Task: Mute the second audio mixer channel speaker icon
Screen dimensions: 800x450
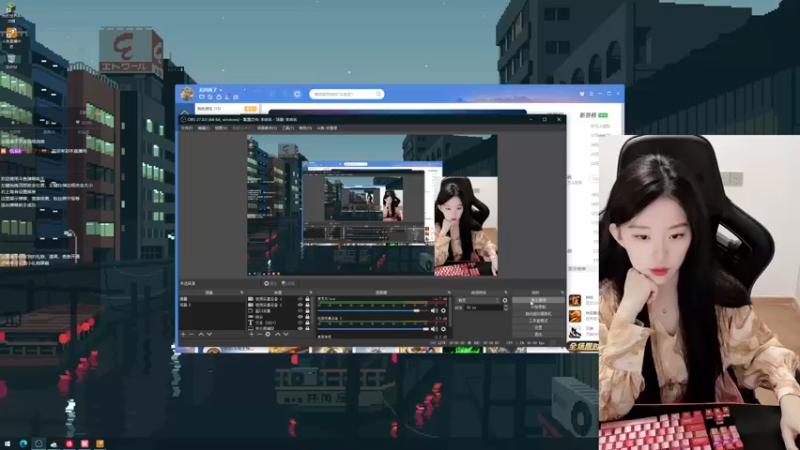Action: coord(434,329)
